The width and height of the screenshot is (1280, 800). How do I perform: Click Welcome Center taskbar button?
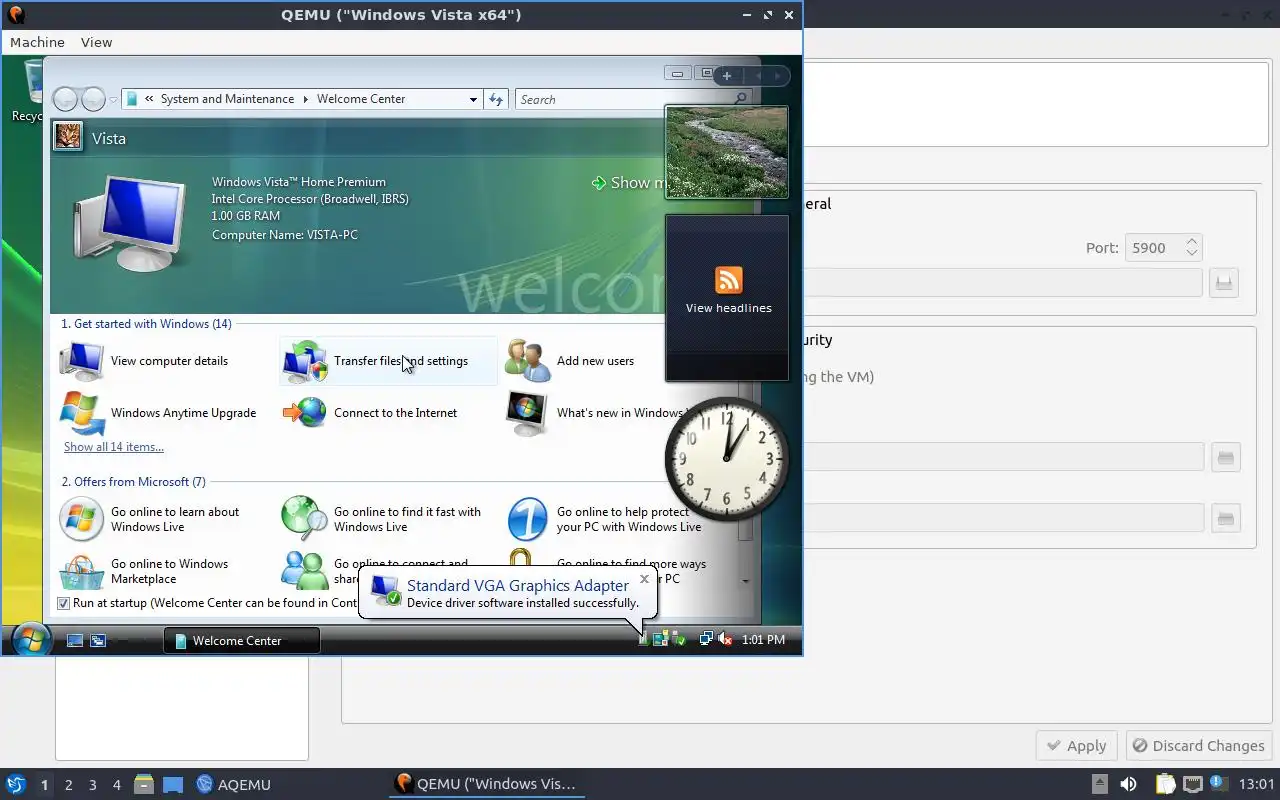(242, 640)
